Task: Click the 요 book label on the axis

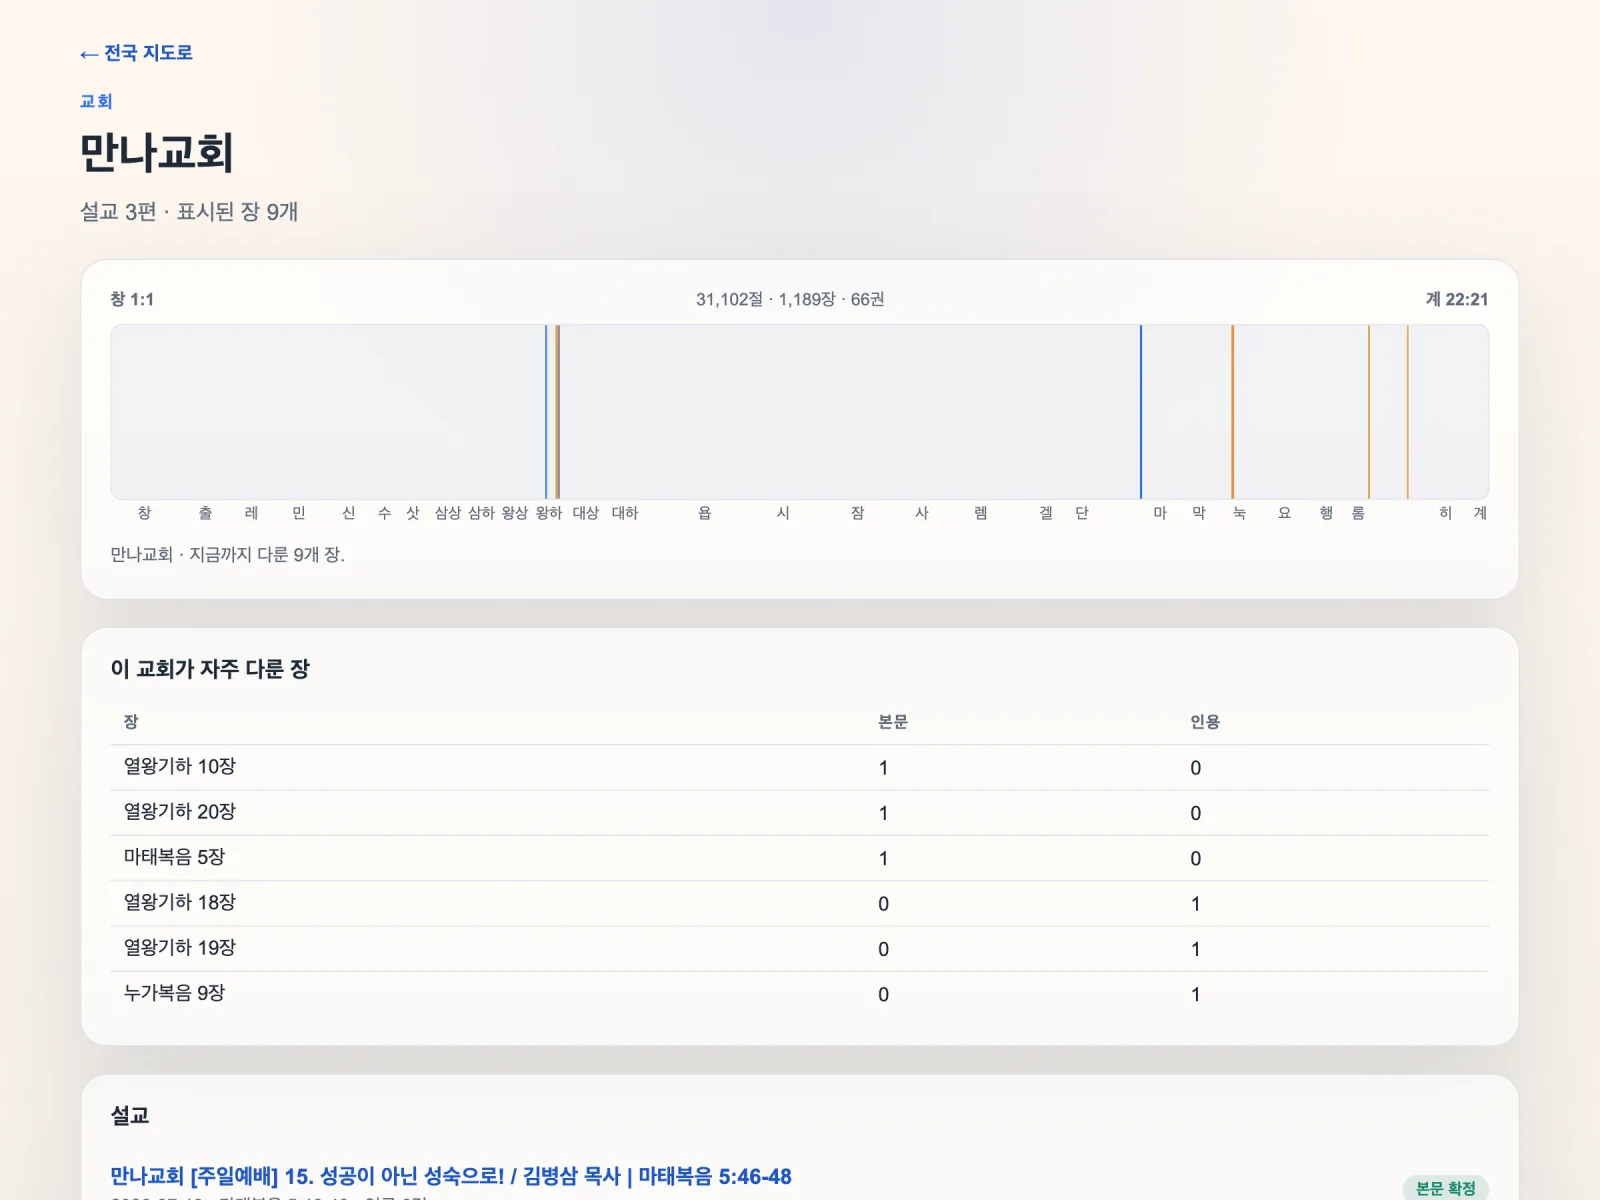Action: [1285, 513]
